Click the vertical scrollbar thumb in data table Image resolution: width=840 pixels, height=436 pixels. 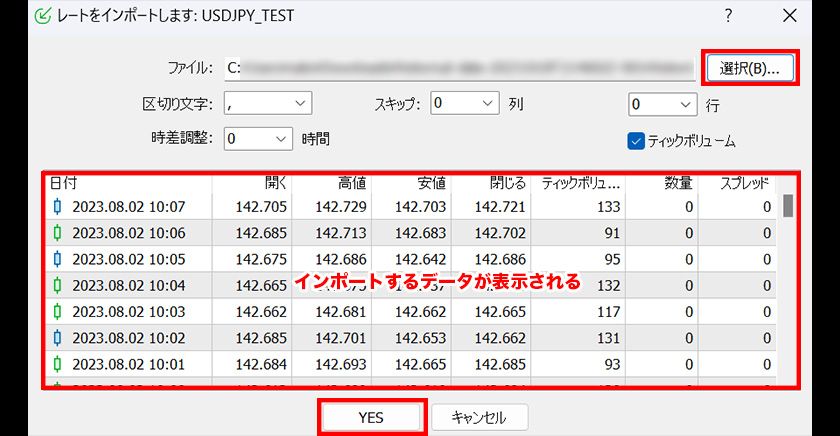(788, 205)
